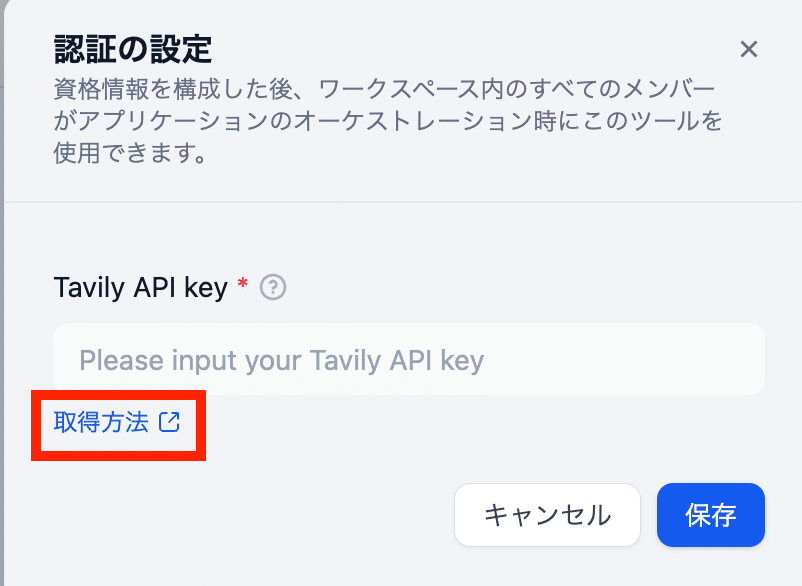Cancel the credential setup
802x586 pixels.
click(547, 515)
